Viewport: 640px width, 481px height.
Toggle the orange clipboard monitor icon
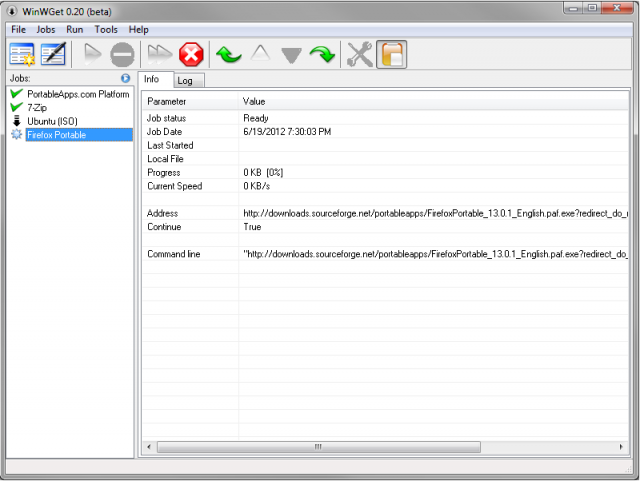[391, 54]
